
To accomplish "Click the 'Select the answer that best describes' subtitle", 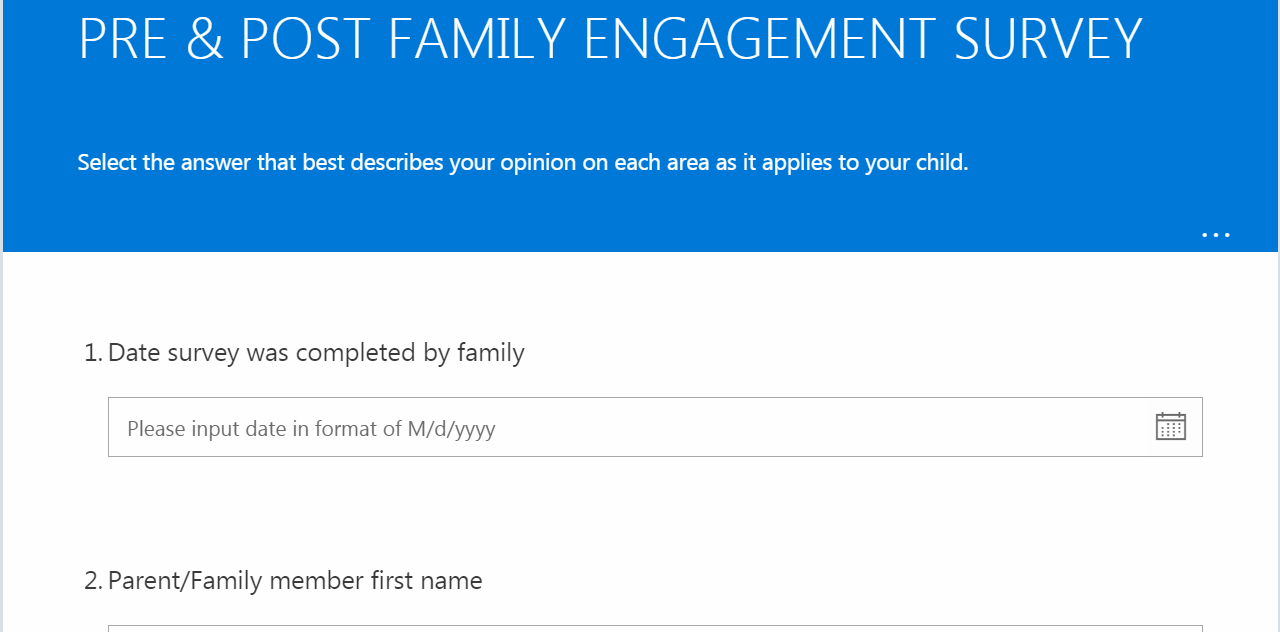I will coord(523,162).
